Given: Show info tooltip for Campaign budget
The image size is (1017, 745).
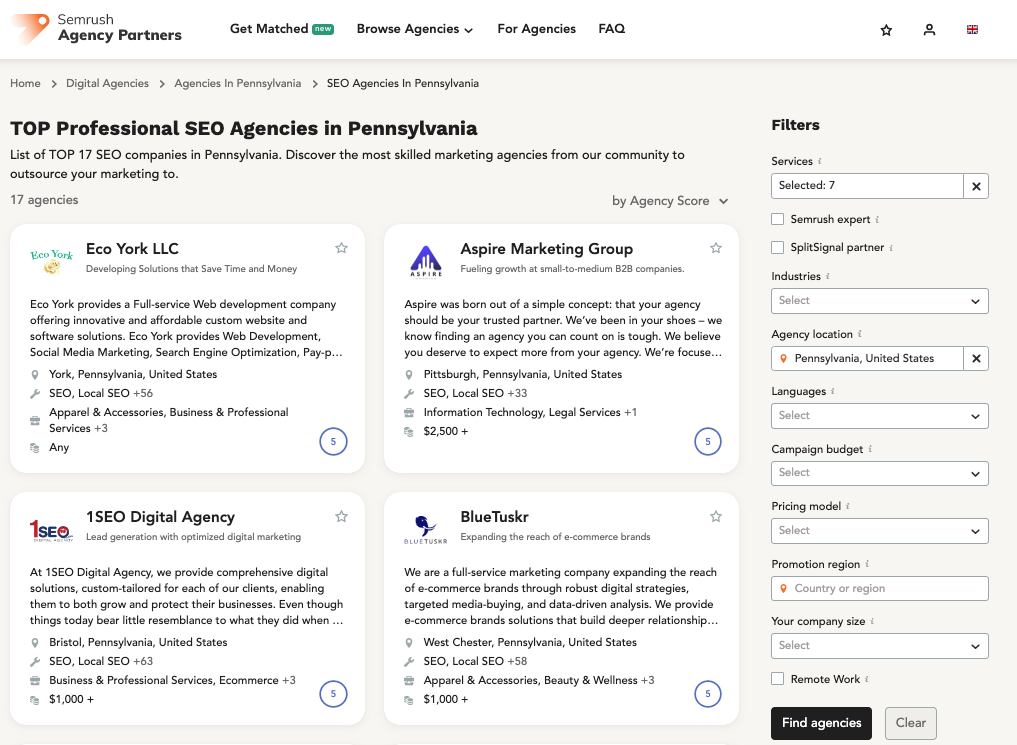Looking at the screenshot, I should click(x=870, y=449).
